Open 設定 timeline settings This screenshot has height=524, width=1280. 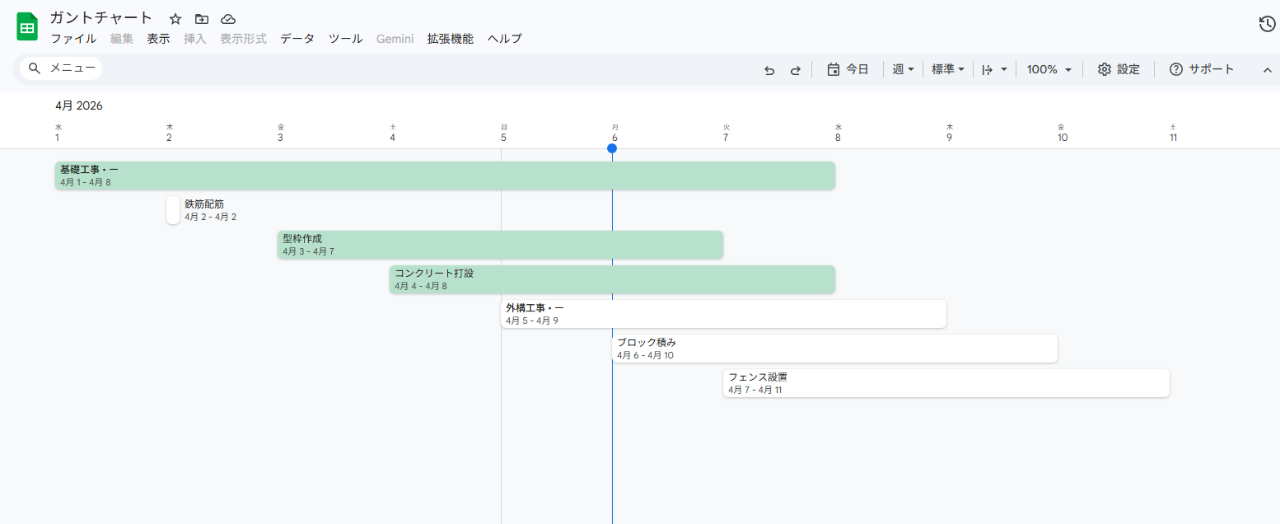[1118, 70]
